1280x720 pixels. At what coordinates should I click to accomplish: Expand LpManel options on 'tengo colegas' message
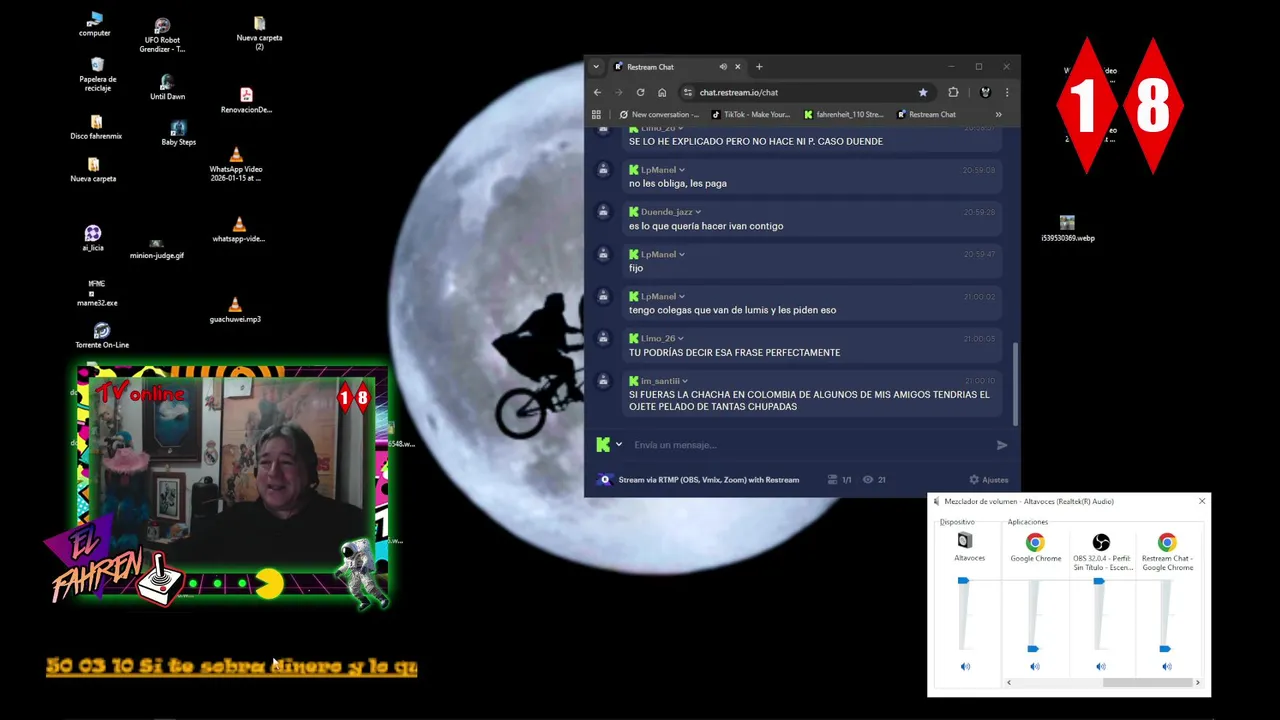click(681, 297)
